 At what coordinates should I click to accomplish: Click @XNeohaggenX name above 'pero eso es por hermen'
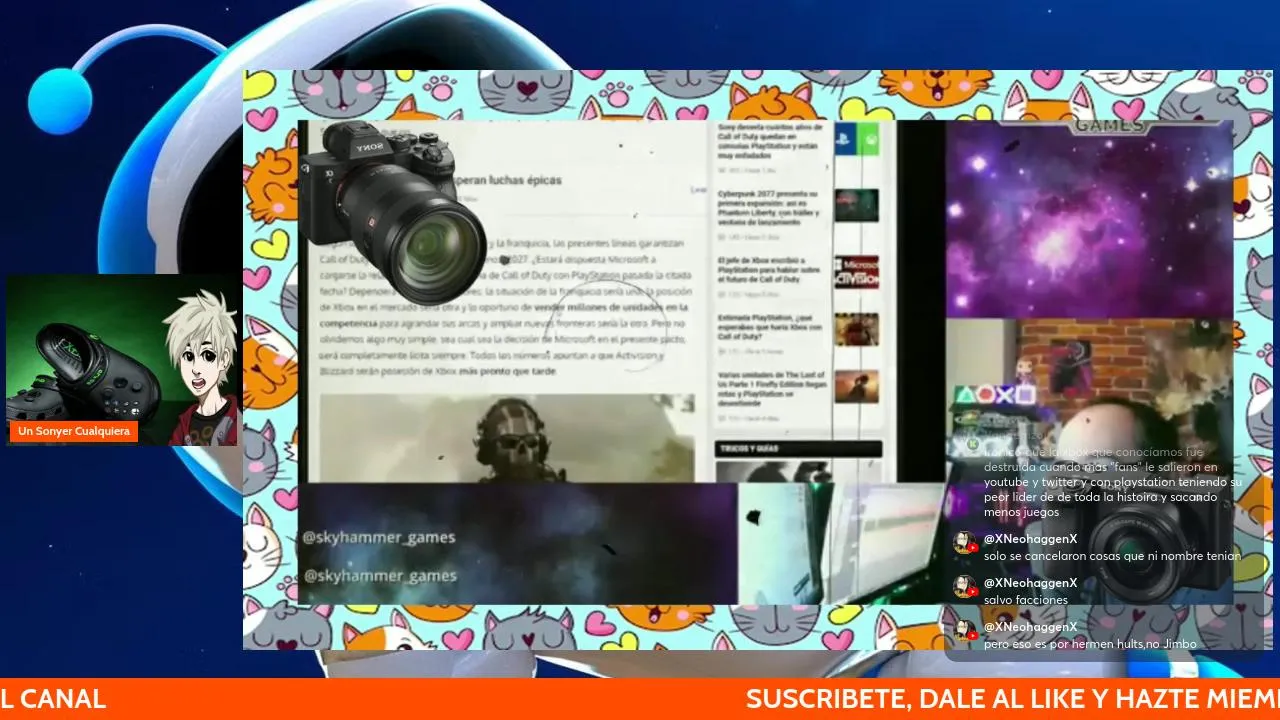(1030, 627)
